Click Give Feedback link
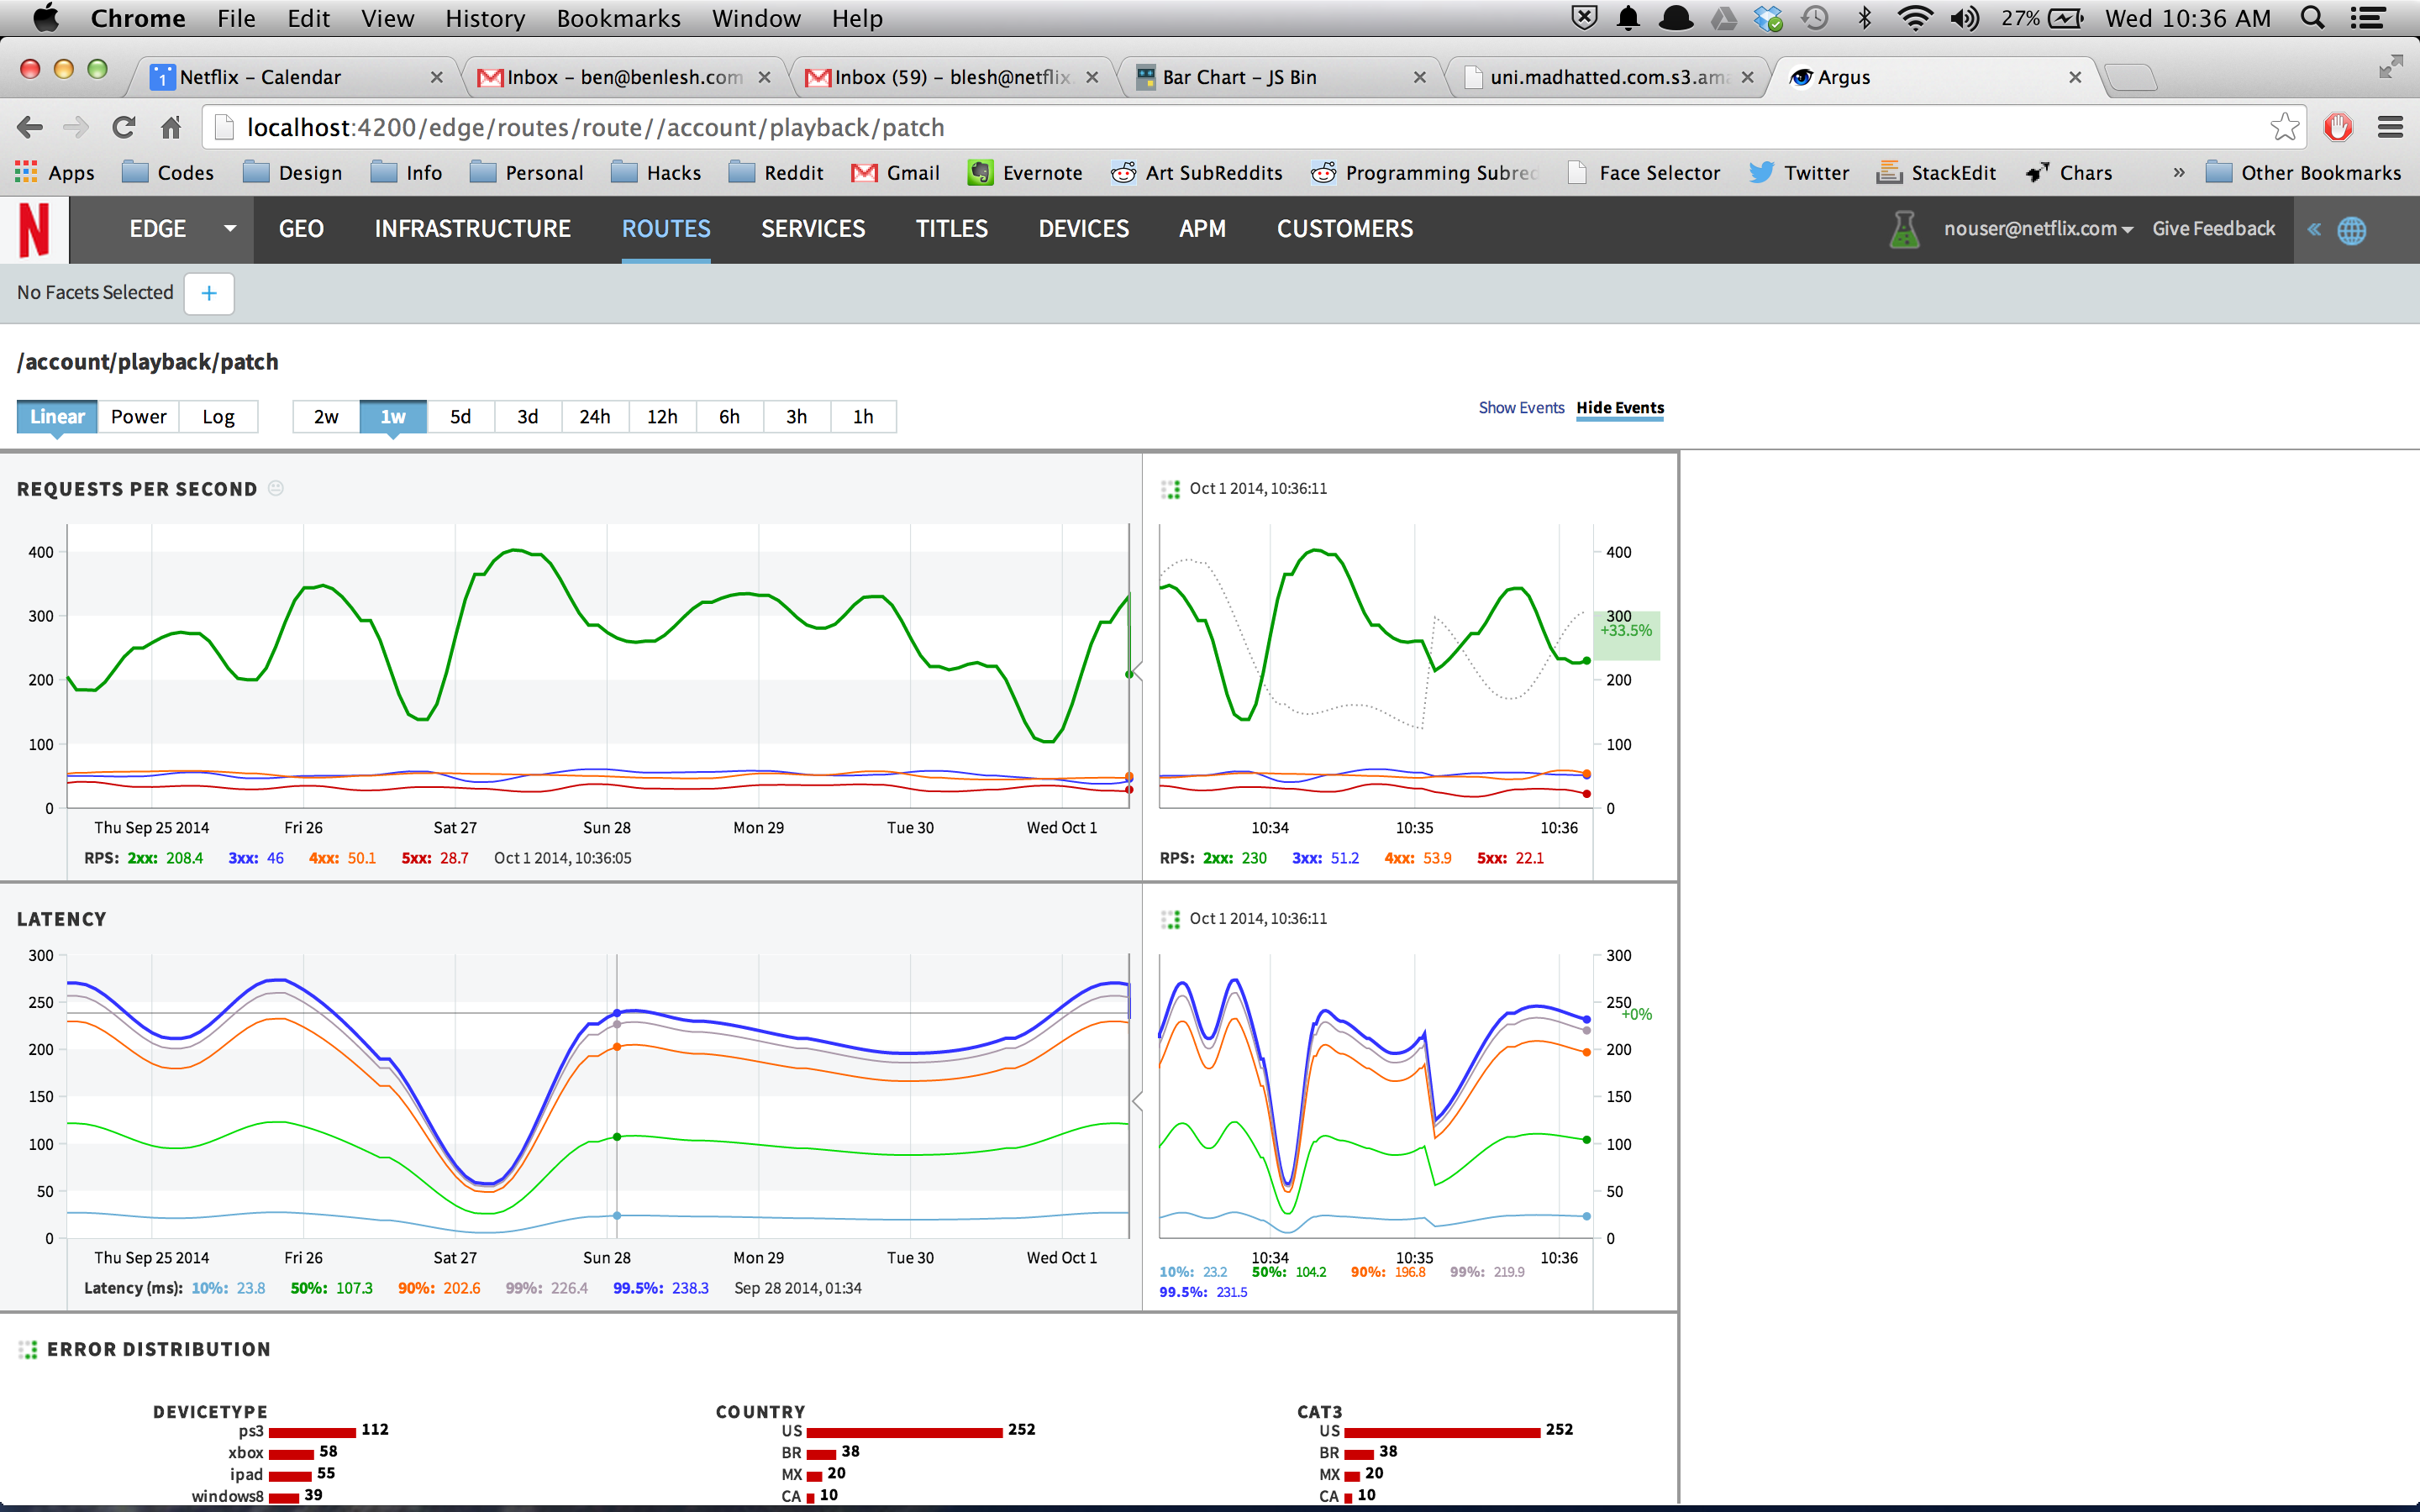2420x1512 pixels. pos(2213,229)
